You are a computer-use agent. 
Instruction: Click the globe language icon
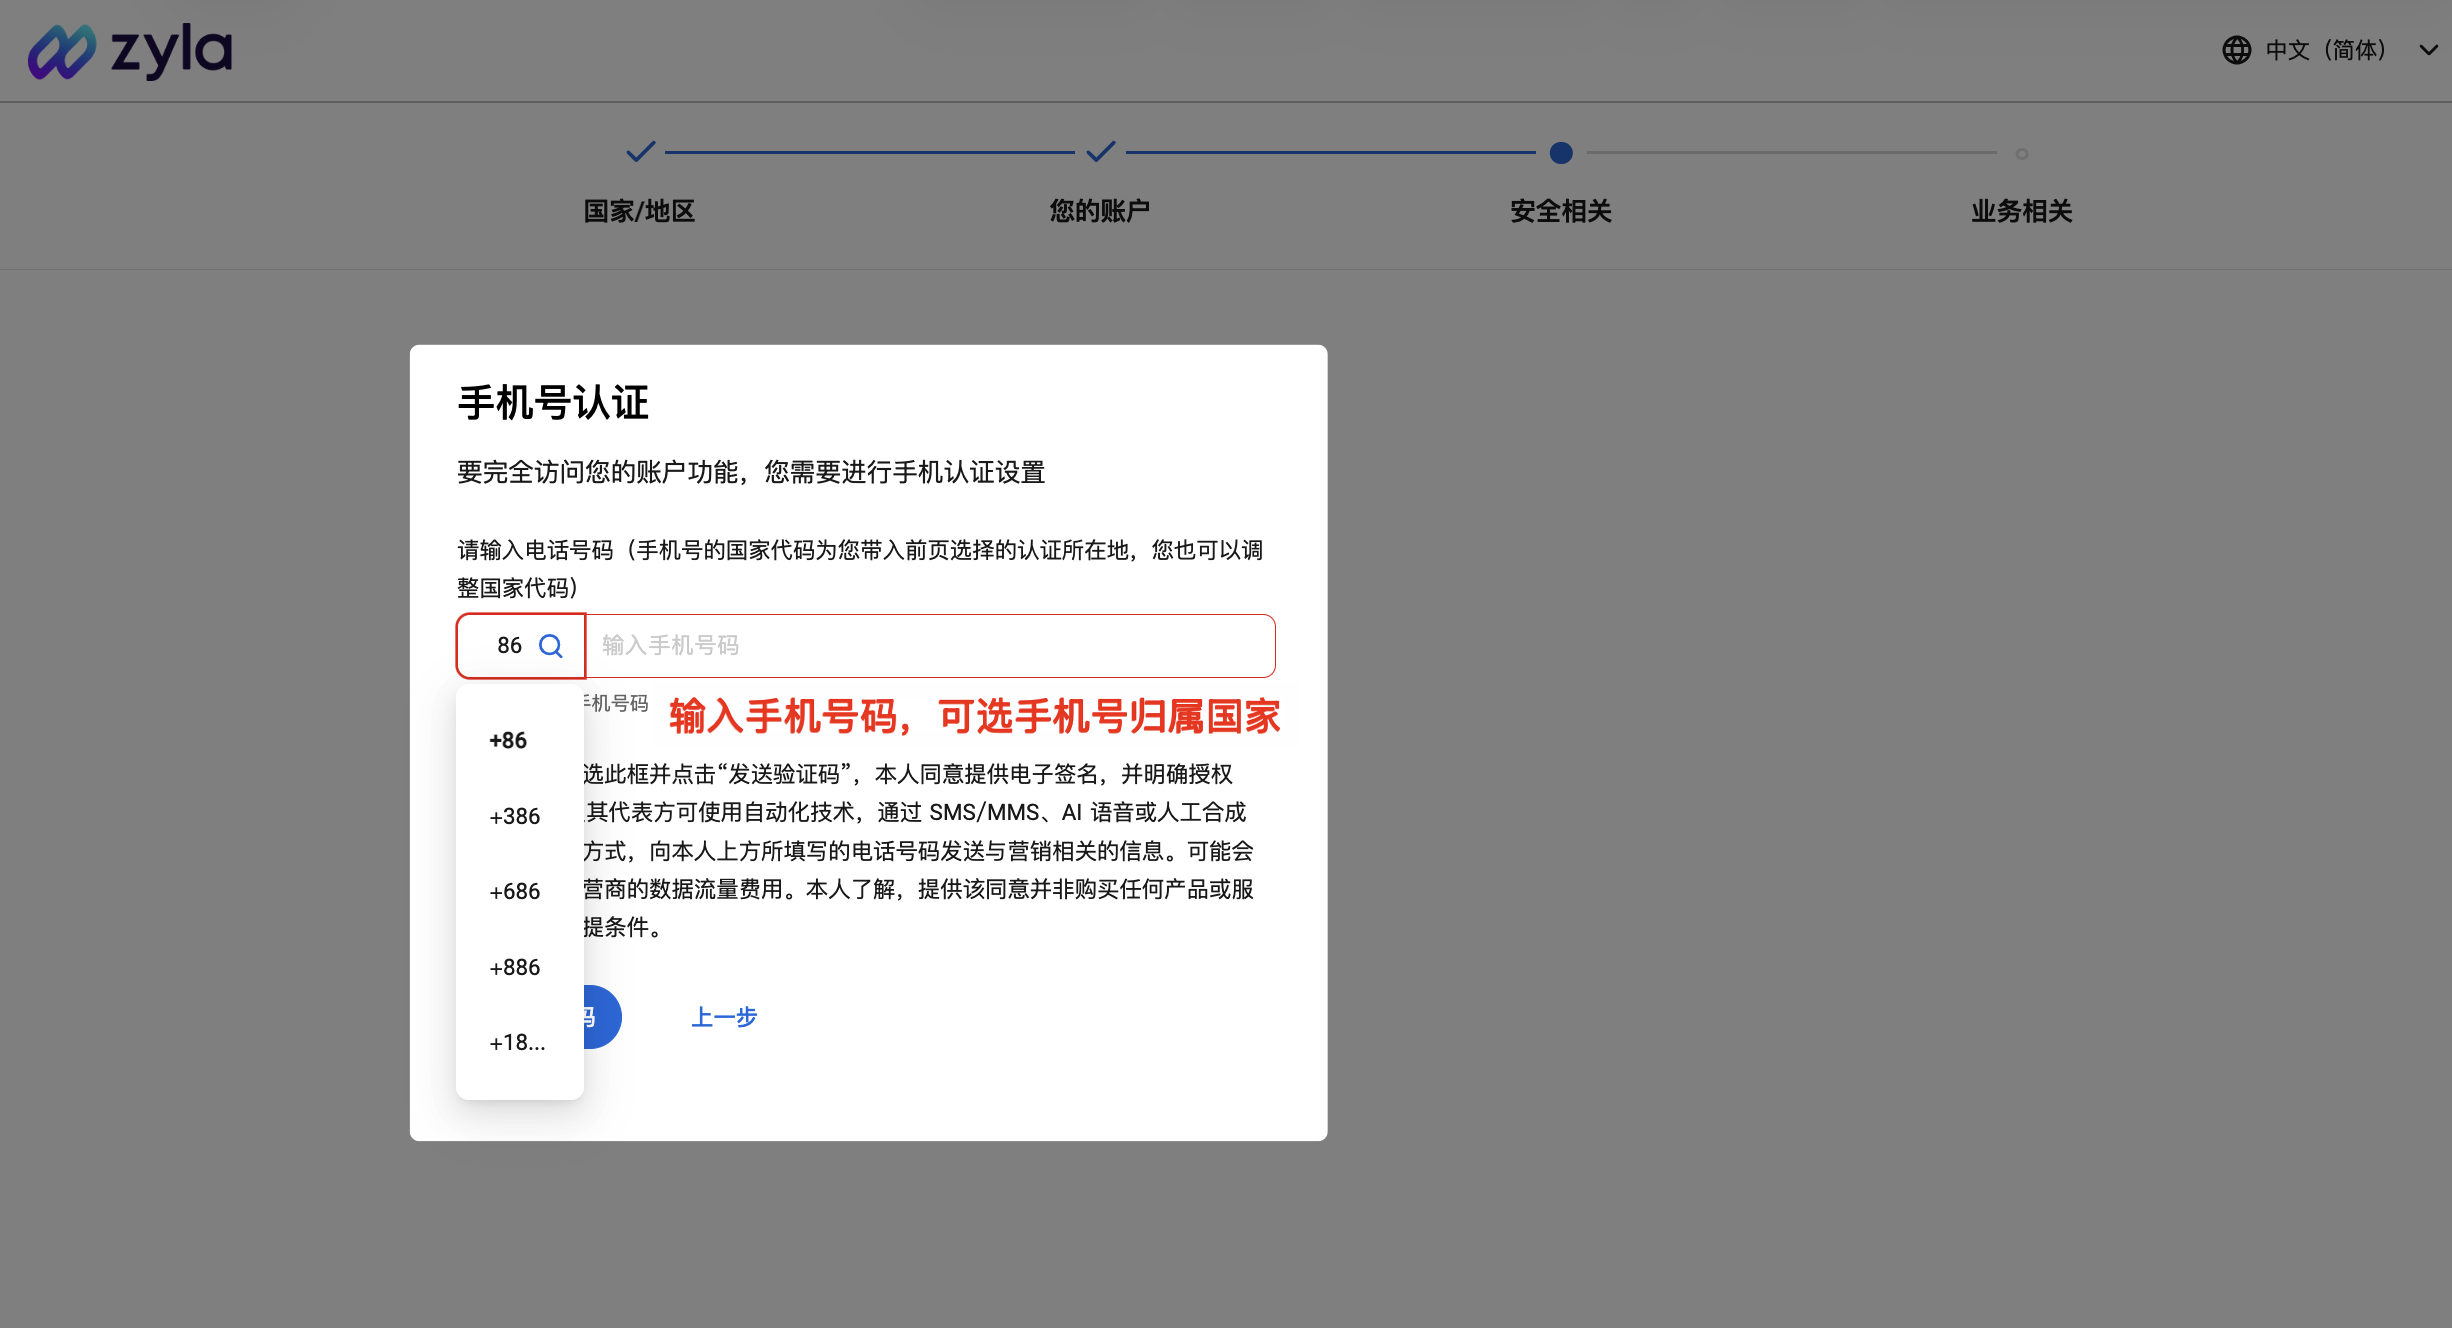2236,49
